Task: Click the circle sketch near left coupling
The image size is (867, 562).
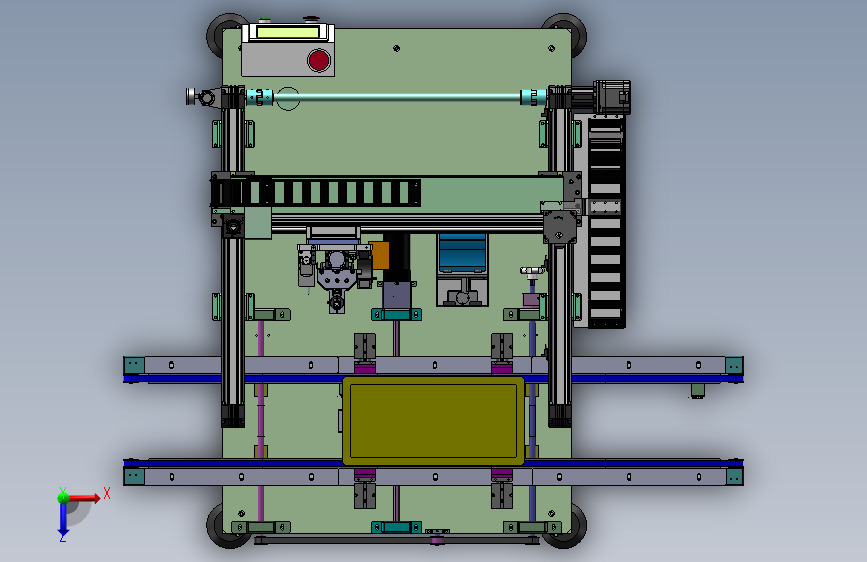Action: click(x=288, y=98)
